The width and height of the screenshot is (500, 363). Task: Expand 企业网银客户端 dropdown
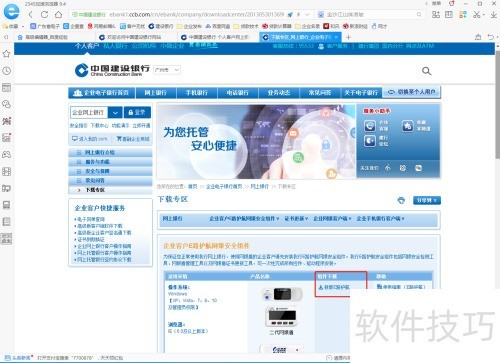click(x=332, y=219)
